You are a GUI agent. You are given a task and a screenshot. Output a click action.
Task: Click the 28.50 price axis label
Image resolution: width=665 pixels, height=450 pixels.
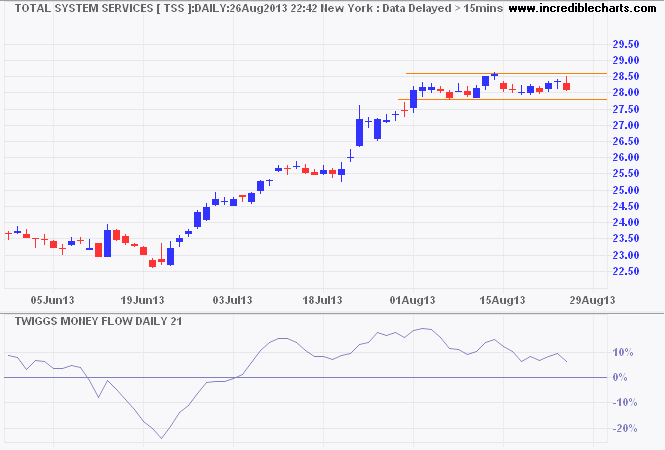[x=626, y=77]
